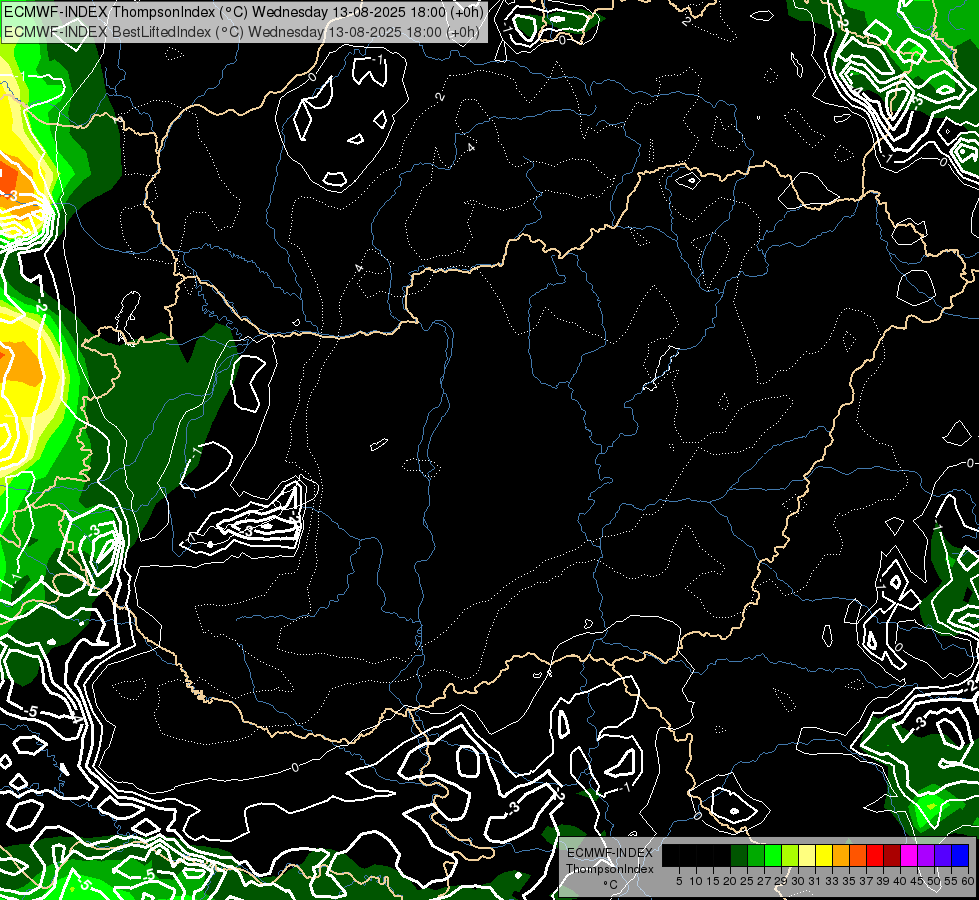979x900 pixels.
Task: Click legend tick value 25
Action: pos(747,881)
